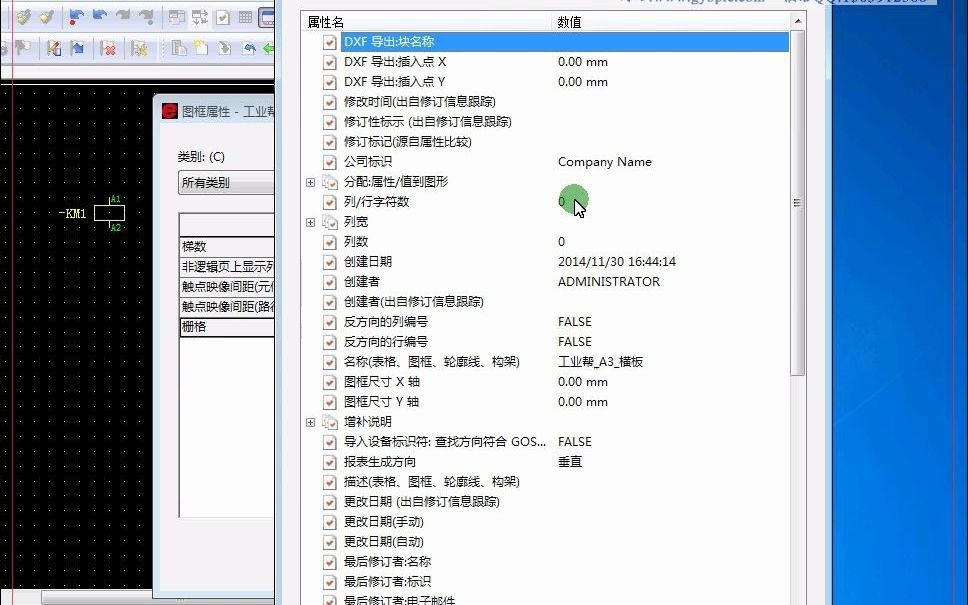Click the pencil edit icon on the toolbar
968x605 pixels.
click(53, 48)
